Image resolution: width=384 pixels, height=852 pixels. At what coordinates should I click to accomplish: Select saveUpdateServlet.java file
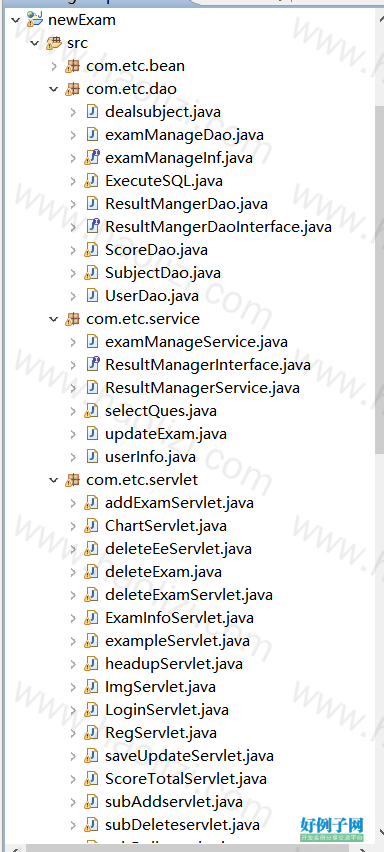(189, 756)
